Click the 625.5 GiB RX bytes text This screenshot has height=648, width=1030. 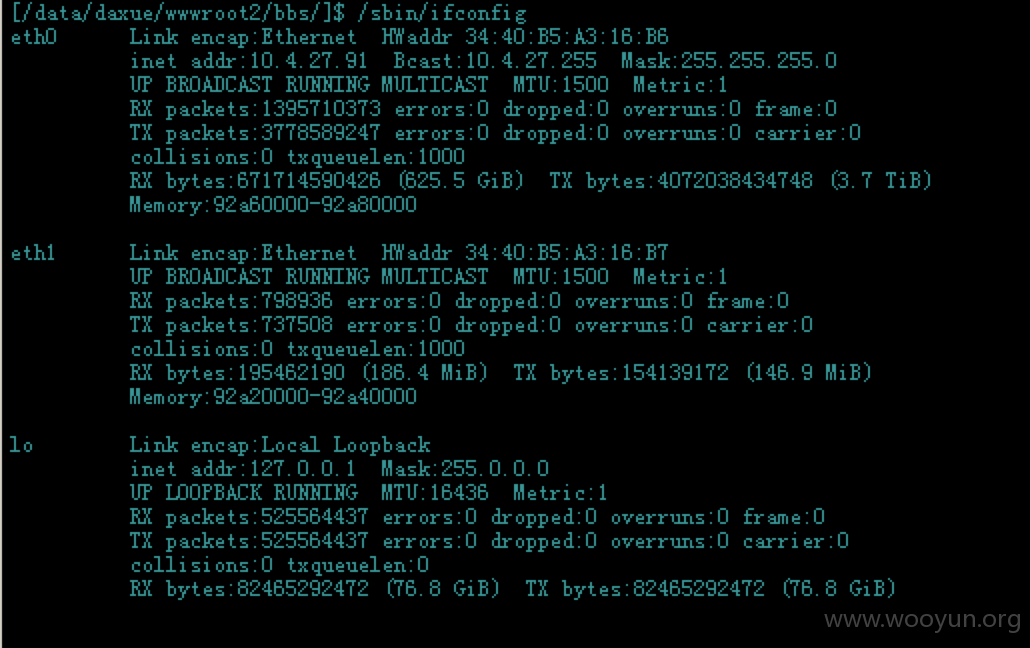[x=461, y=181]
